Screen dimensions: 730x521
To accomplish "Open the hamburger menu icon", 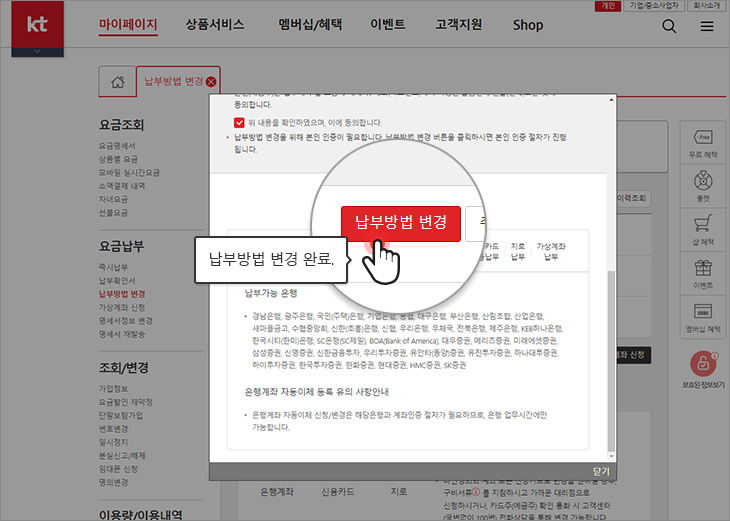I will tap(707, 26).
